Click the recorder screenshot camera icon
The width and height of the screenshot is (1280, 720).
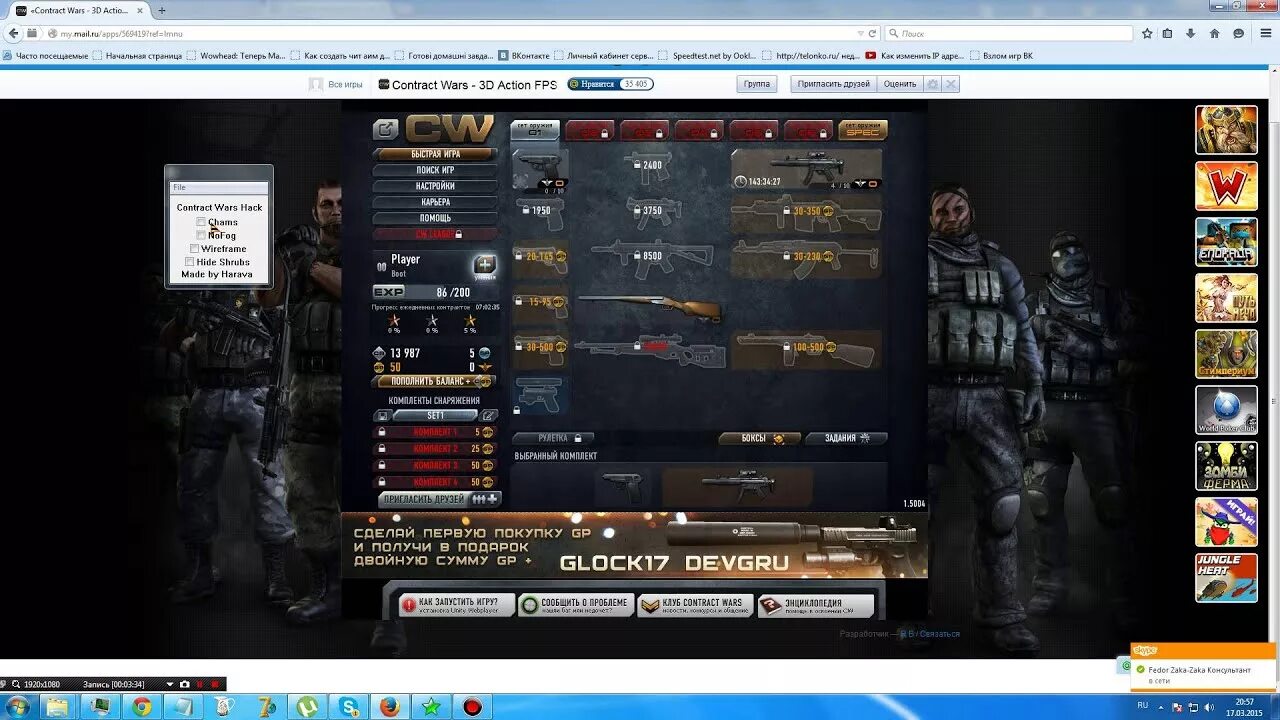tap(184, 684)
